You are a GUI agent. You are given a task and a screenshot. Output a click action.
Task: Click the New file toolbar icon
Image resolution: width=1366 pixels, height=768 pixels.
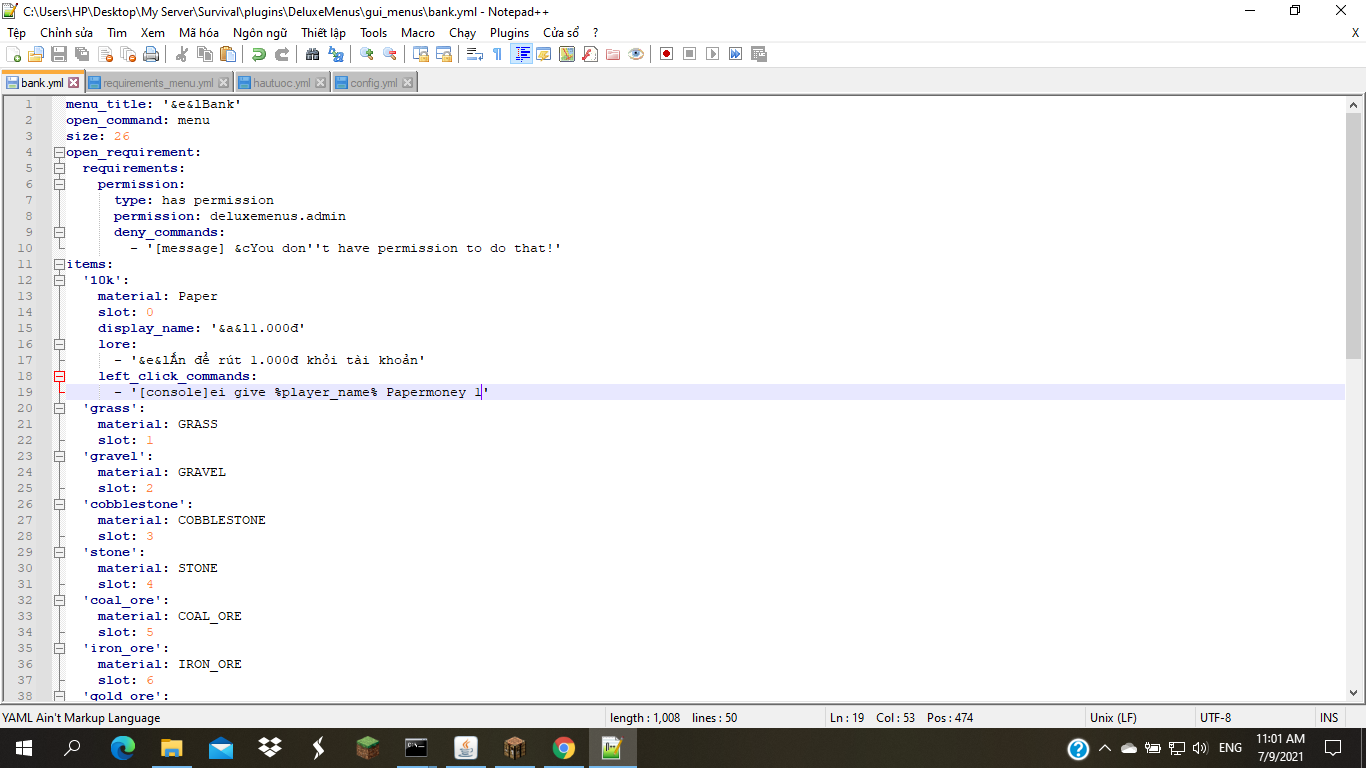point(13,54)
